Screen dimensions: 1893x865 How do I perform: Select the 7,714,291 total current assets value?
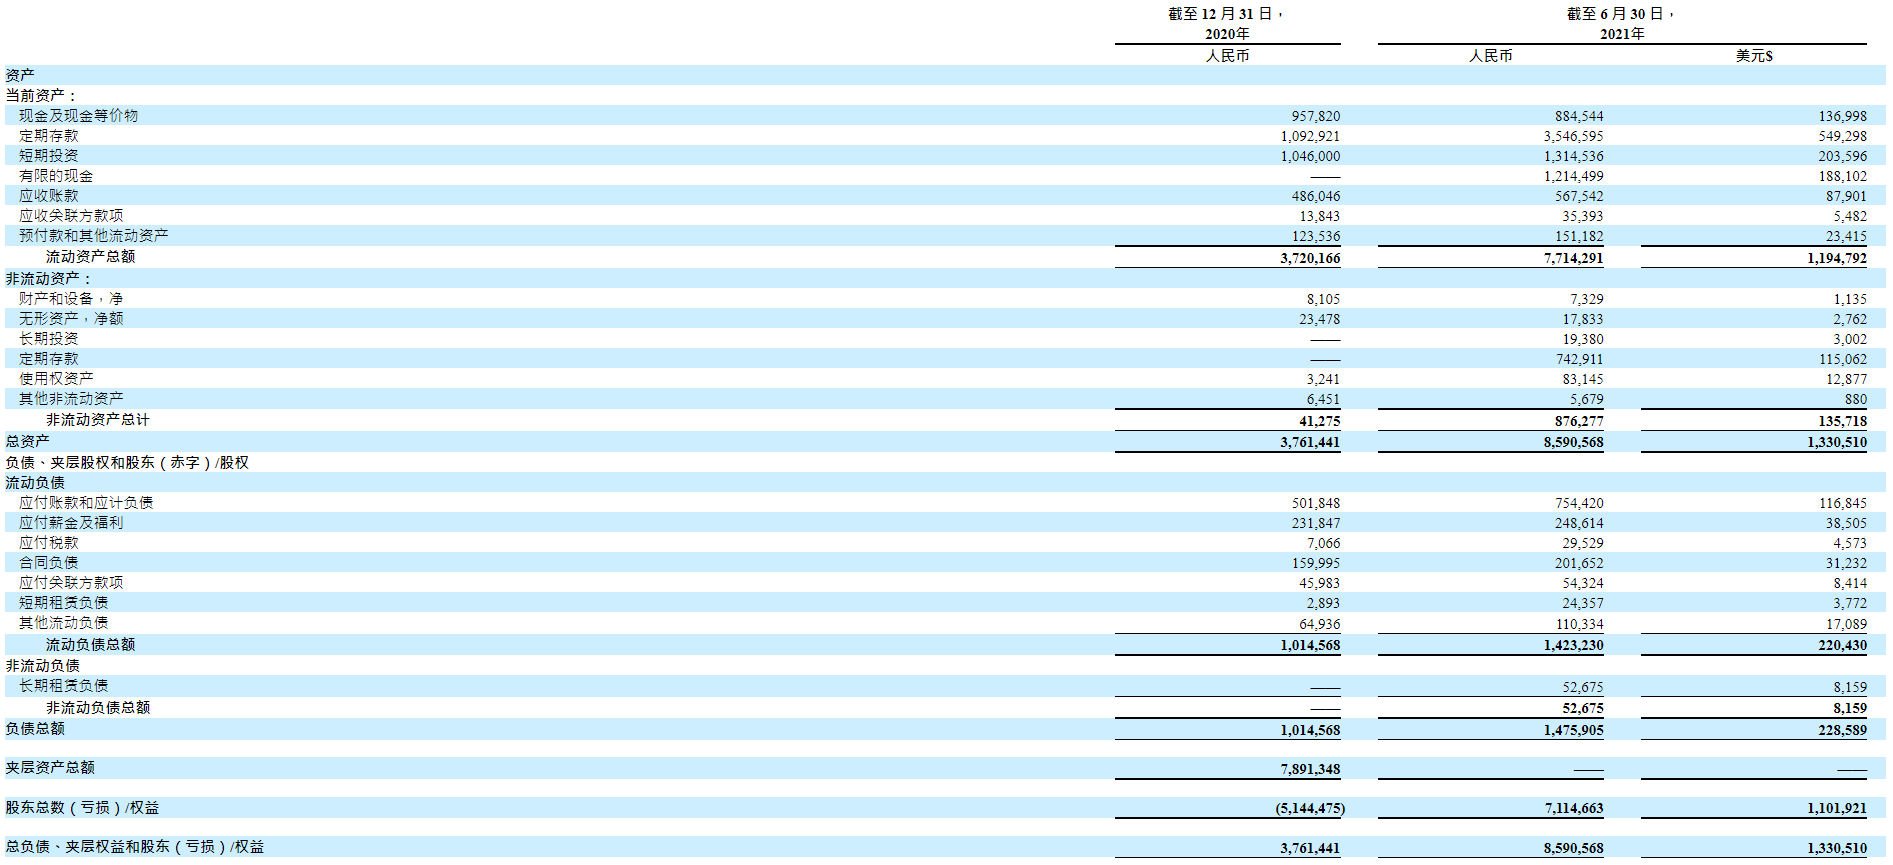1573,258
